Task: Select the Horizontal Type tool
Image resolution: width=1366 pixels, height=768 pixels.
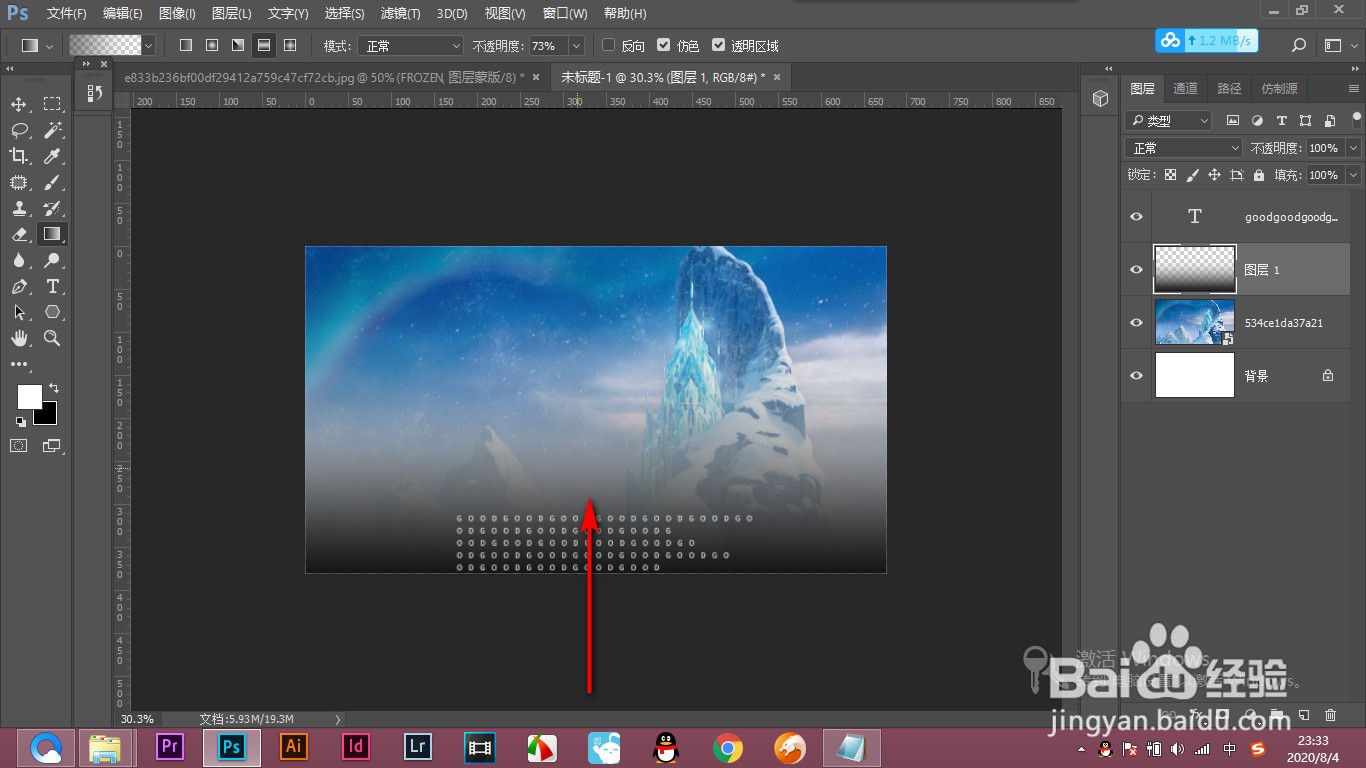Action: coord(52,286)
